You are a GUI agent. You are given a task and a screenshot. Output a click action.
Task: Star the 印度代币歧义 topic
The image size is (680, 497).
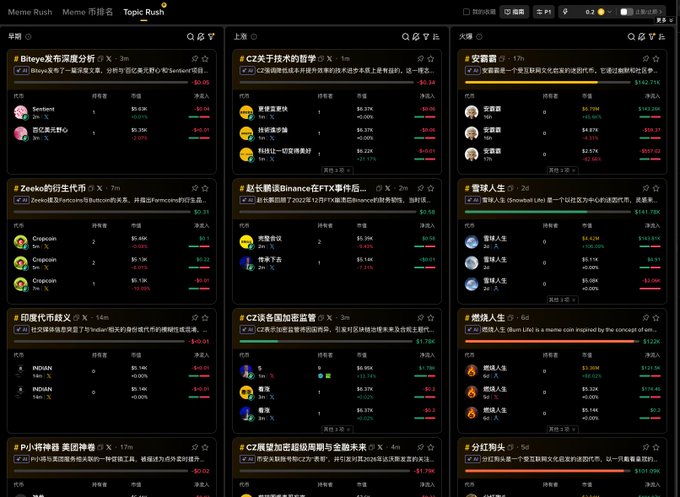tap(205, 317)
